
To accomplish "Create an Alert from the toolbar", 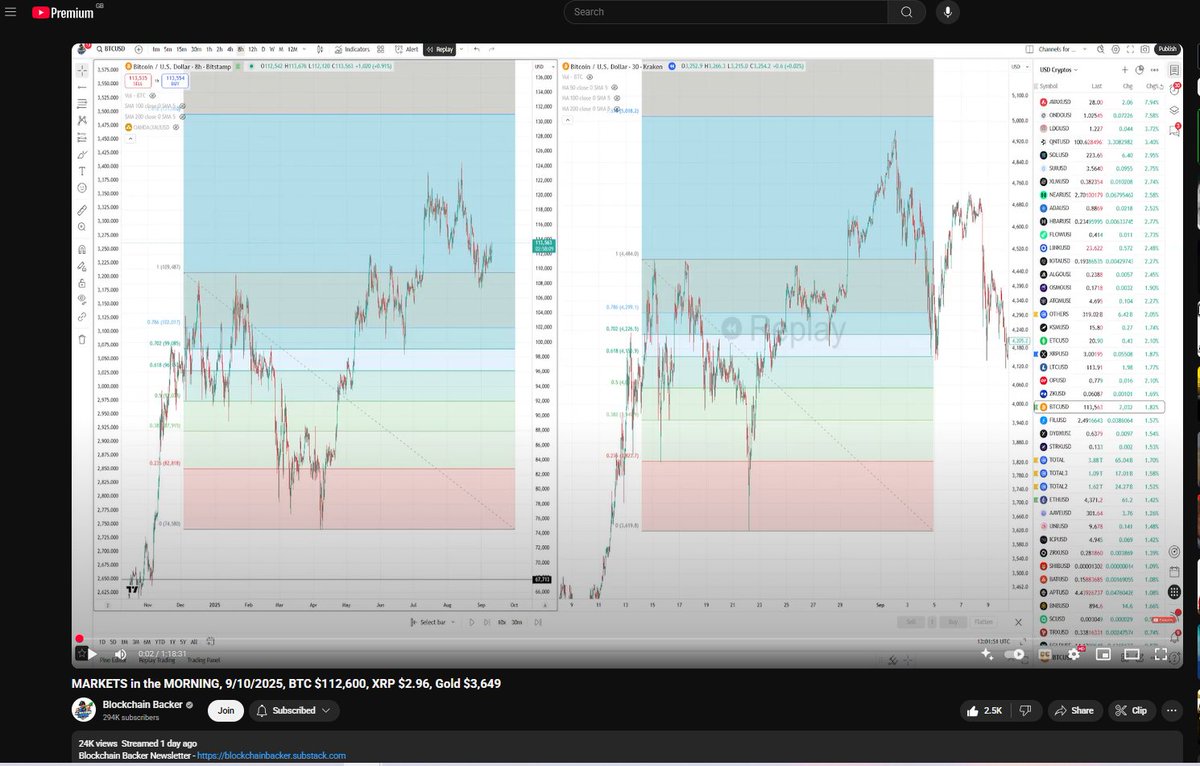I will 407,49.
